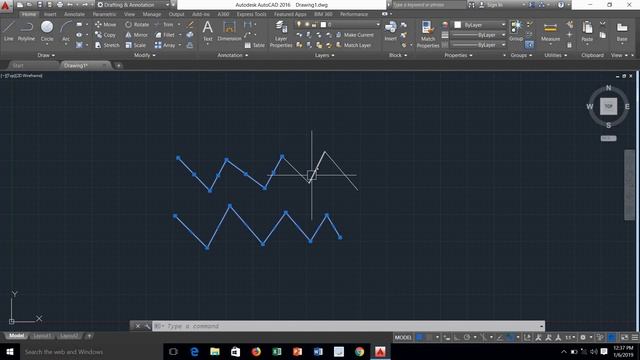
Task: Click the Mirror tool
Action: 136,35
